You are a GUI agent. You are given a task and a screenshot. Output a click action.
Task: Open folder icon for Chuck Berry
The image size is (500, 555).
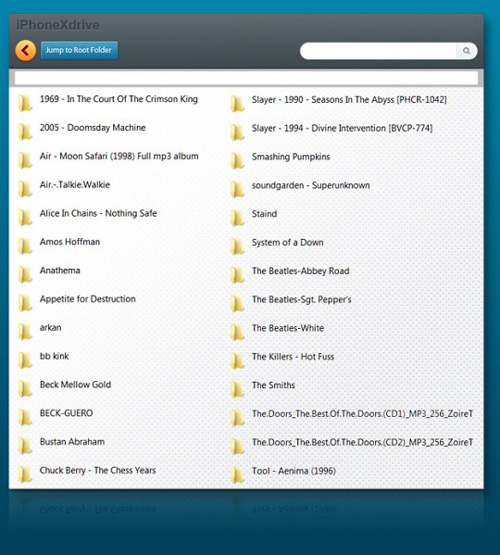pyautogui.click(x=25, y=475)
